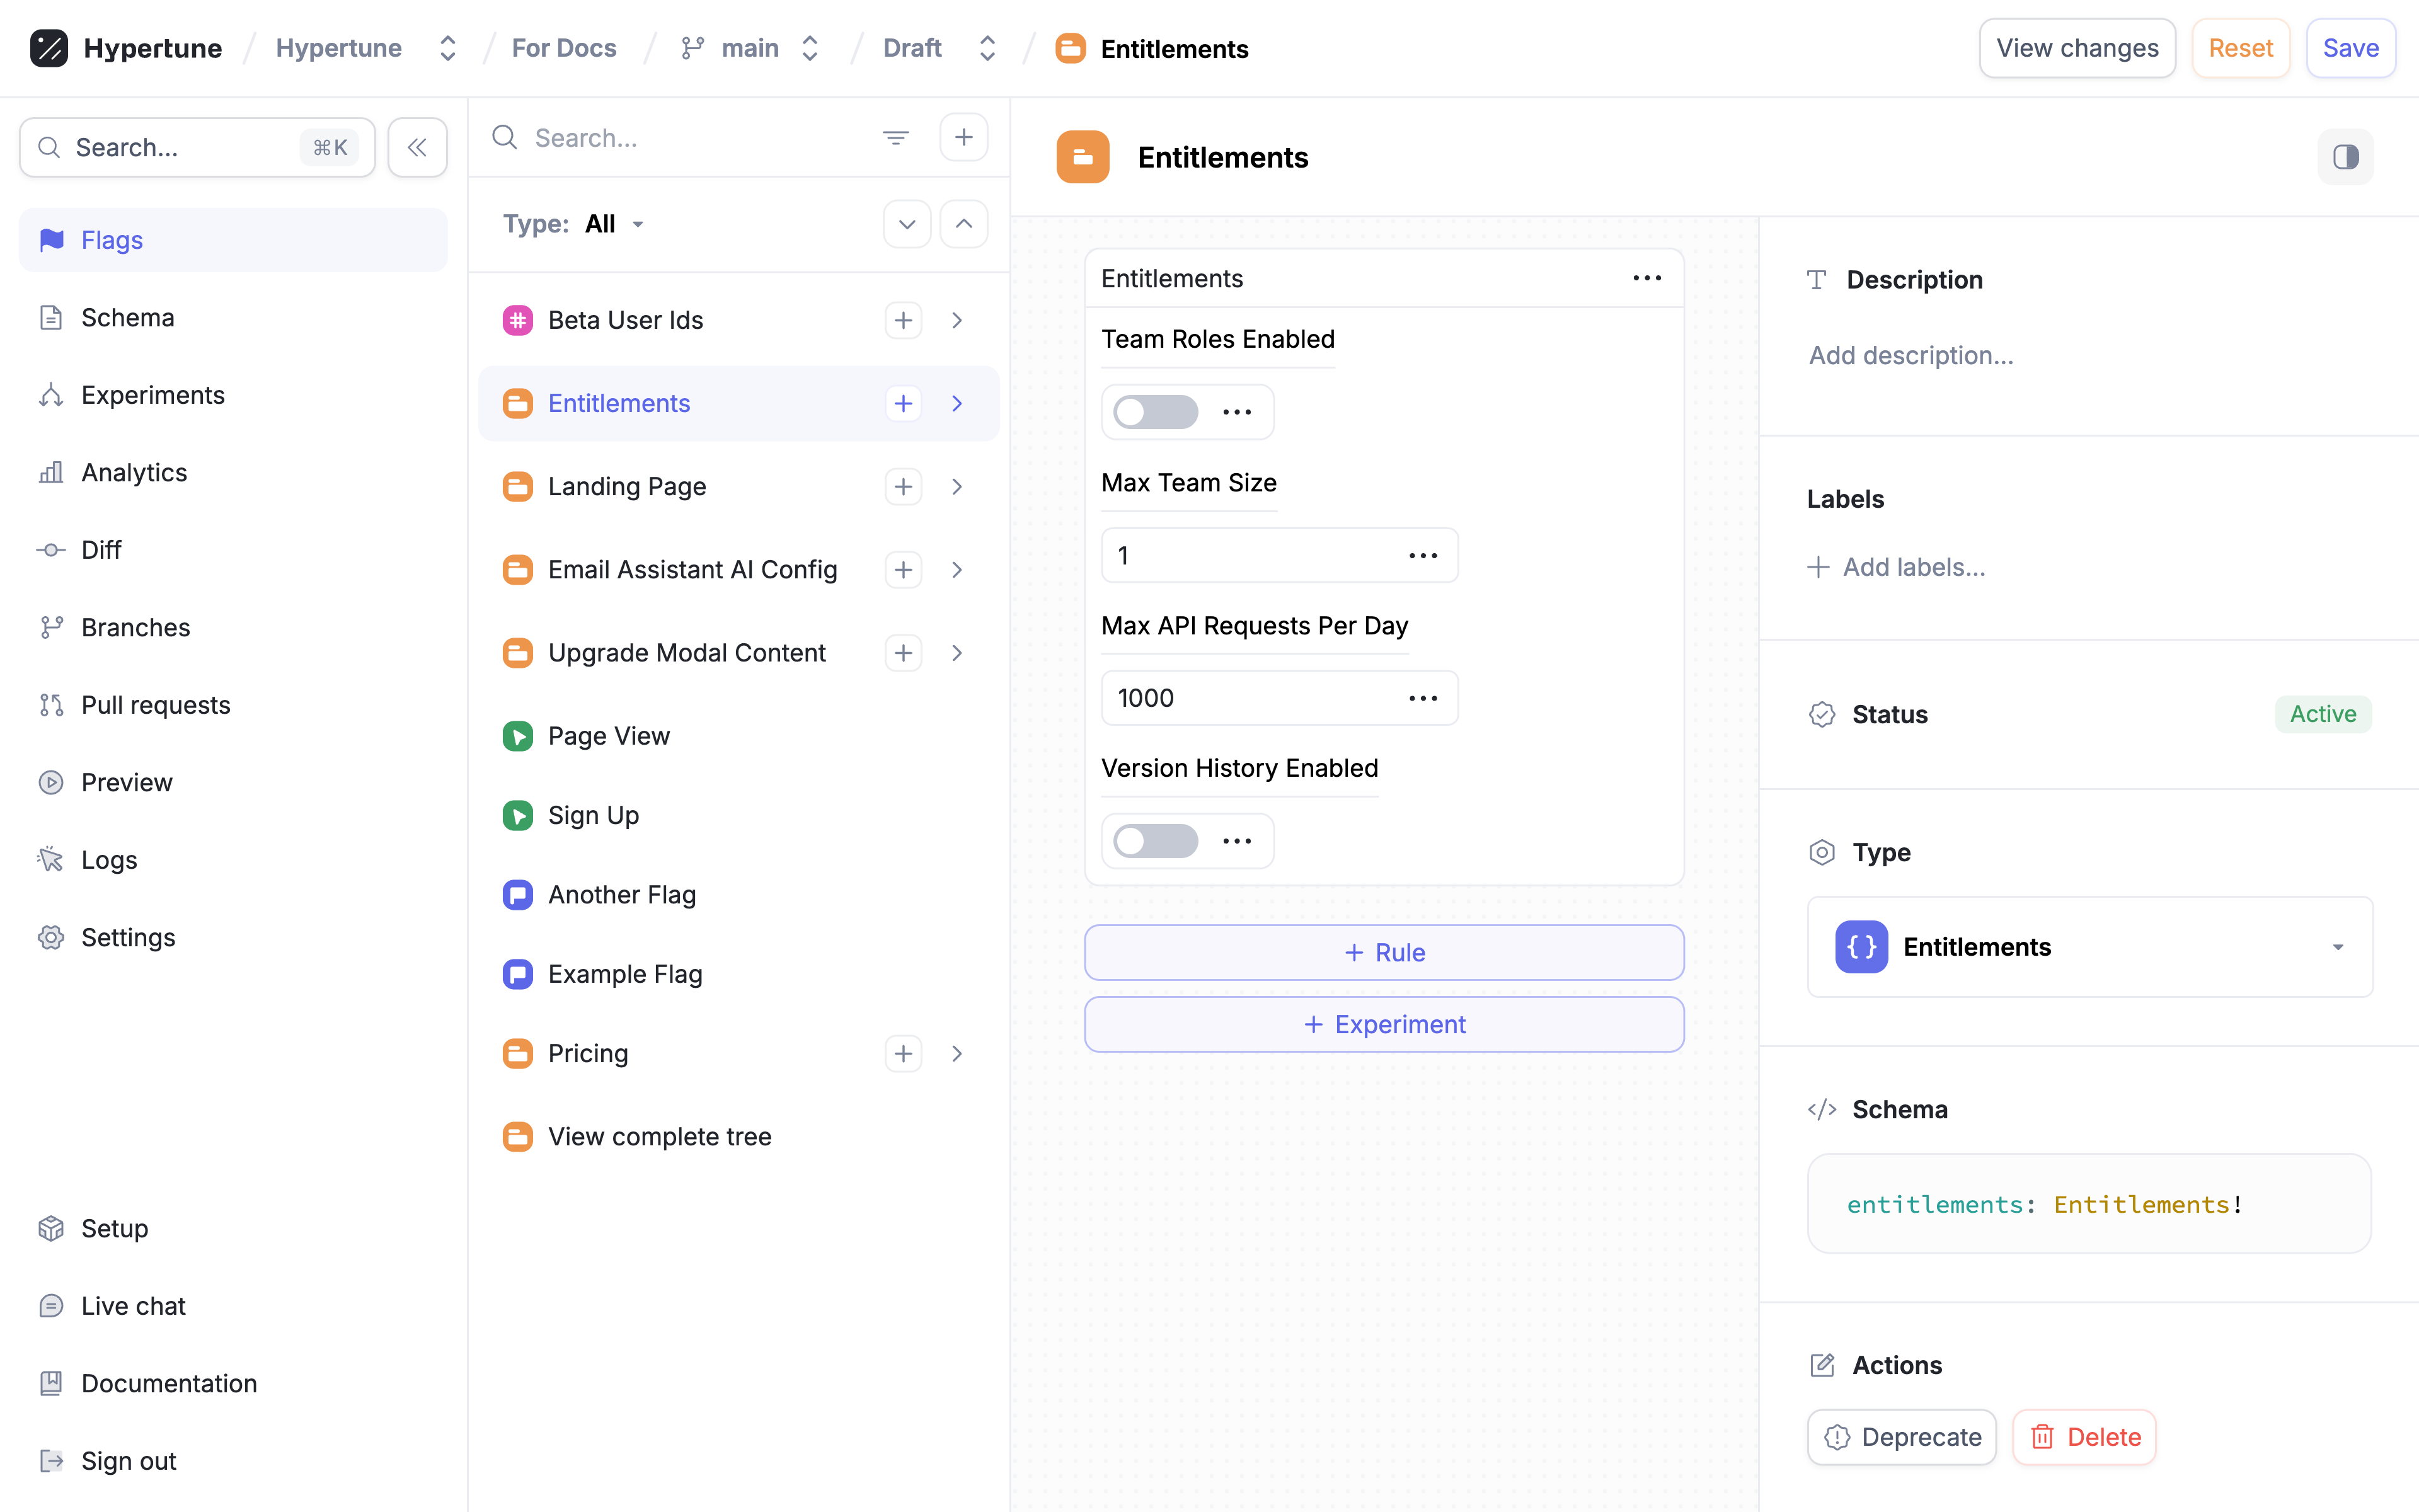Image resolution: width=2419 pixels, height=1512 pixels.
Task: Click the Hypertune logo icon
Action: click(49, 48)
